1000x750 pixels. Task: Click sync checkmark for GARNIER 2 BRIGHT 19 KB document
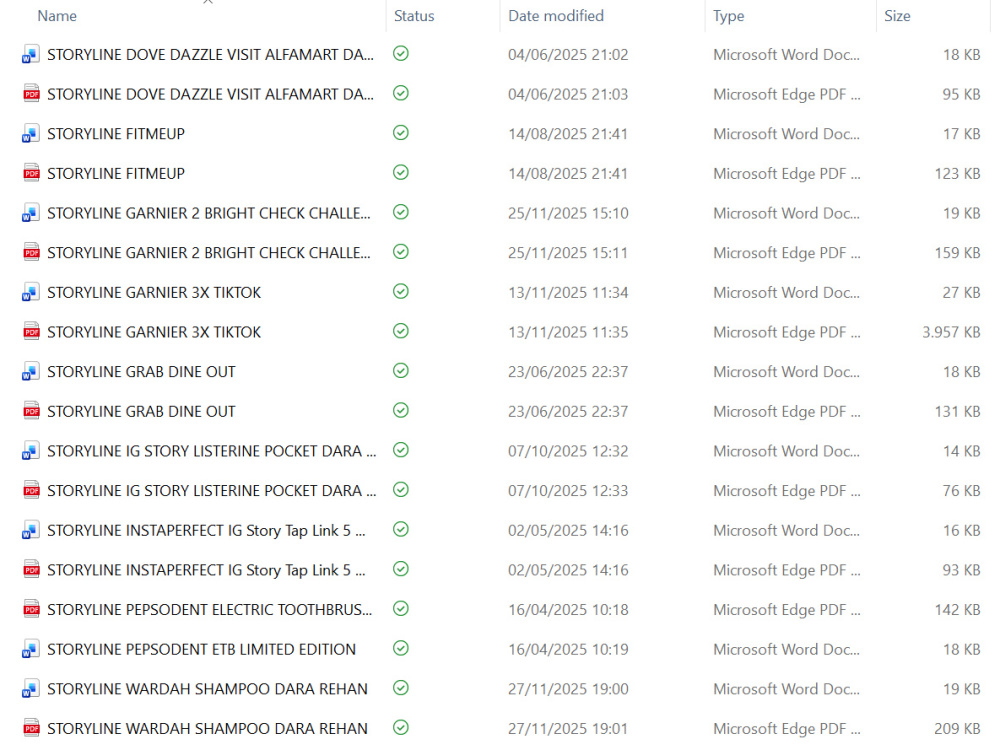tap(401, 212)
